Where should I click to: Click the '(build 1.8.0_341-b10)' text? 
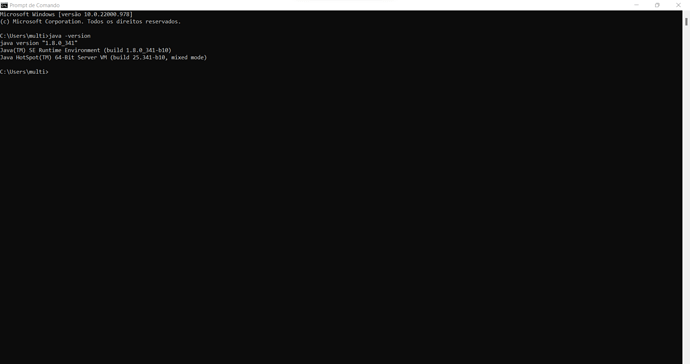(x=138, y=50)
